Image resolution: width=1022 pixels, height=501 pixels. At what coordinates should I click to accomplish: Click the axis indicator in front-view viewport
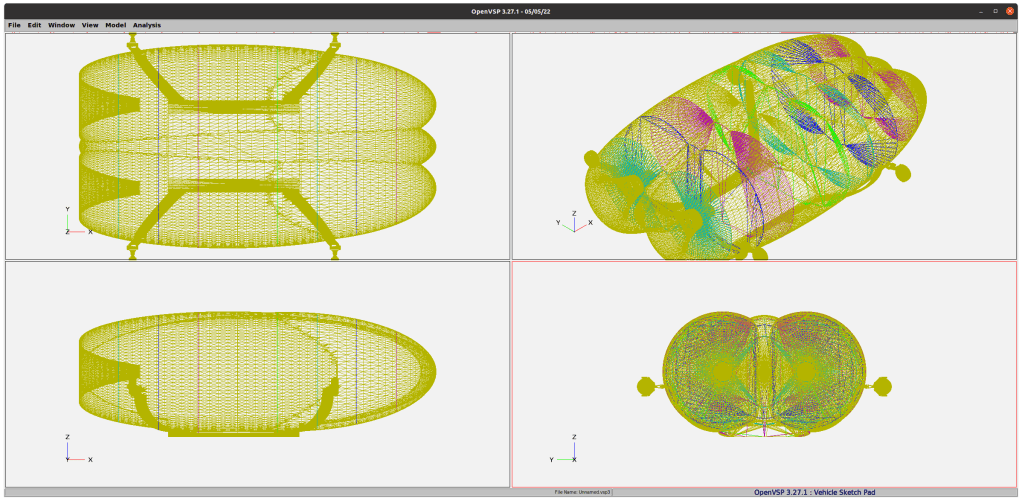563,451
